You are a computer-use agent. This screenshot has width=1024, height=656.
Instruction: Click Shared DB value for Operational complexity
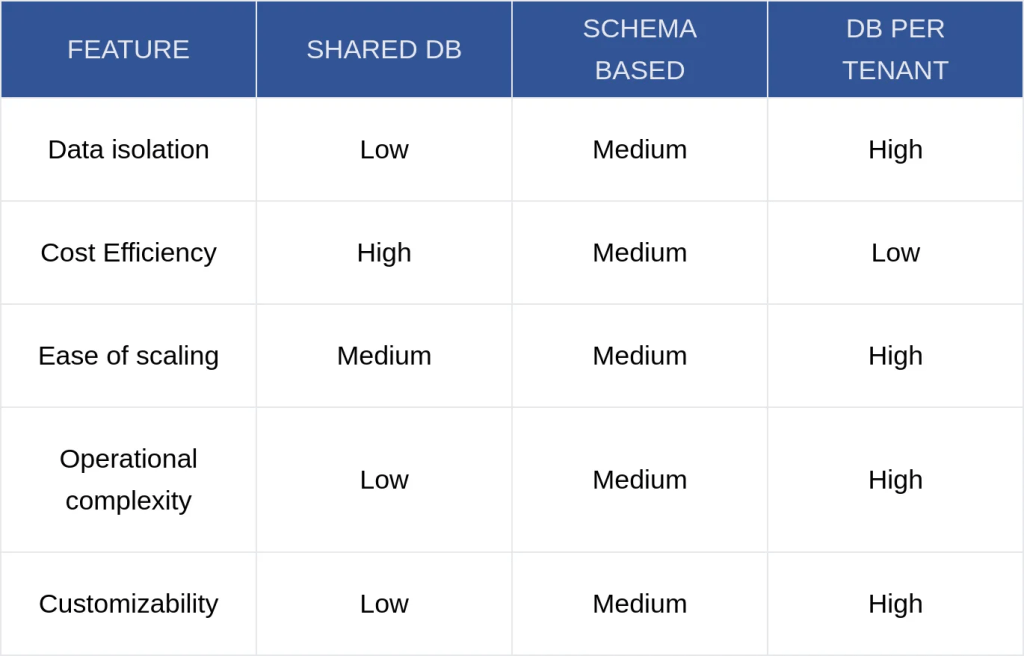(x=384, y=479)
